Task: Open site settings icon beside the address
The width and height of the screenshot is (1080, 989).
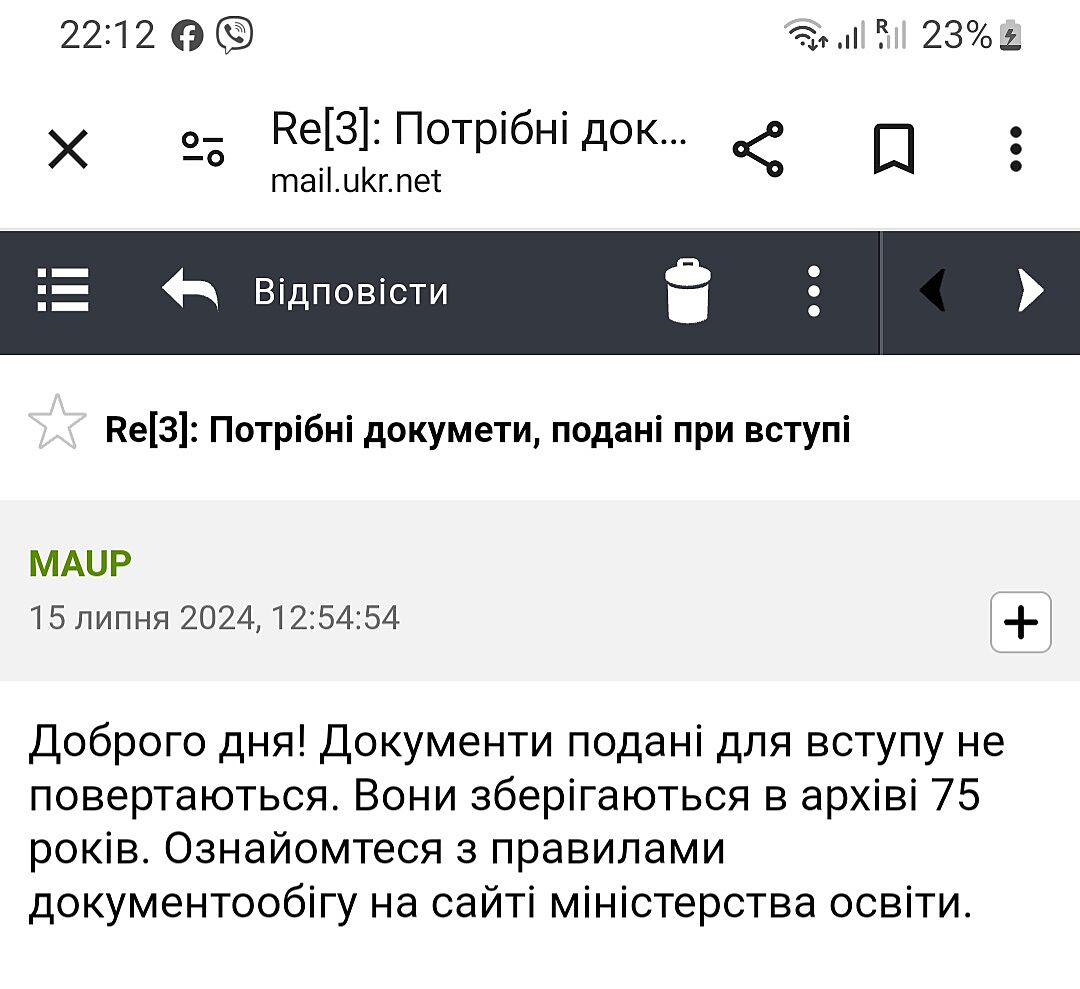Action: 203,150
